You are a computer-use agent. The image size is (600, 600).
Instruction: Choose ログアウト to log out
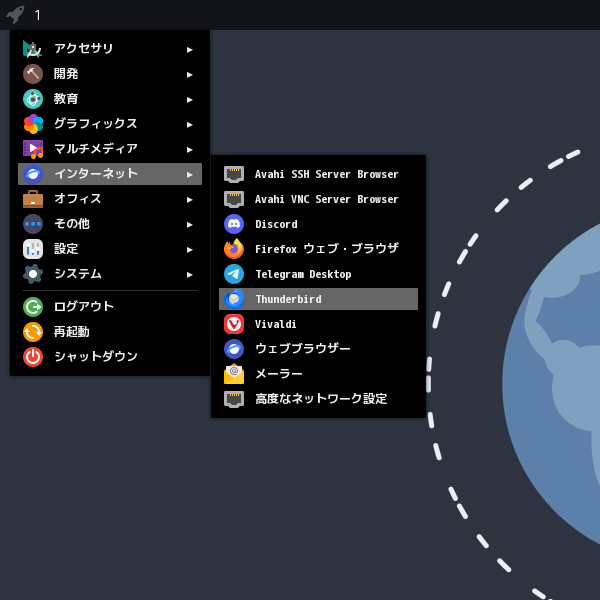pos(110,307)
